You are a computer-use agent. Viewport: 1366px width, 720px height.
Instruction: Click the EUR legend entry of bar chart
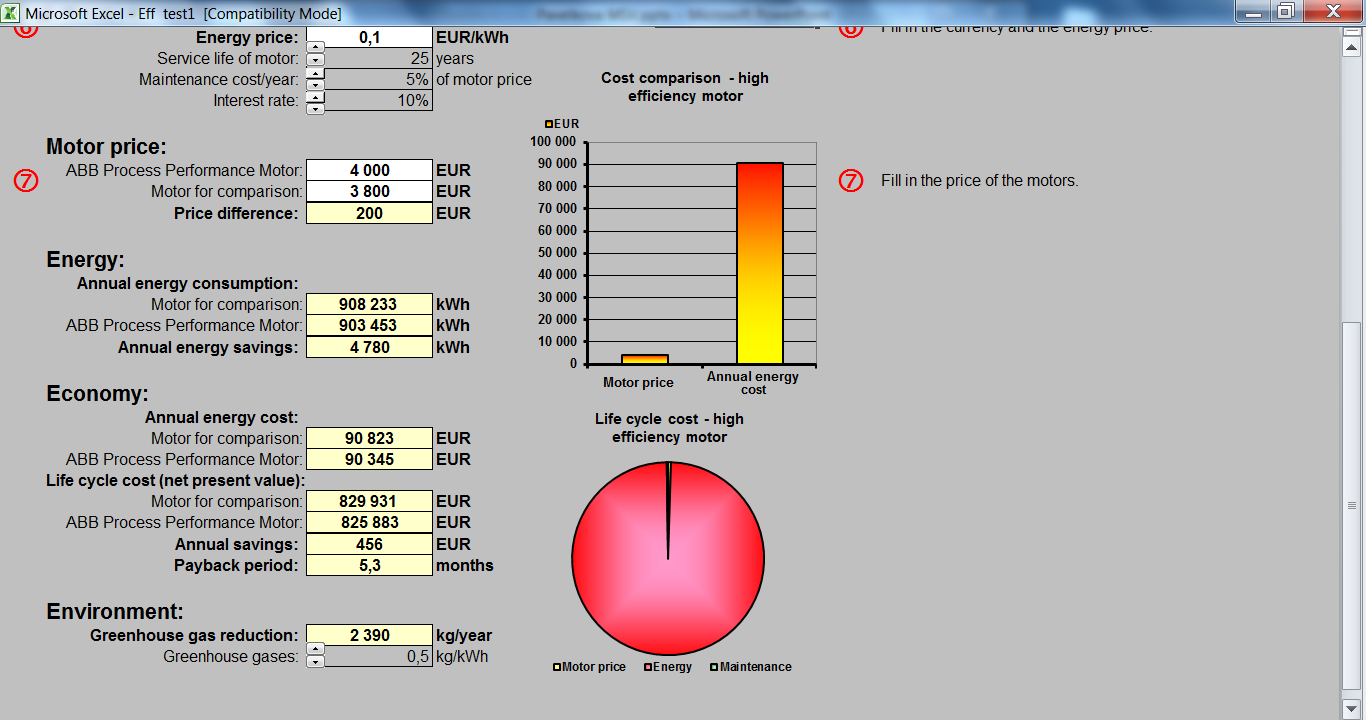coord(562,124)
